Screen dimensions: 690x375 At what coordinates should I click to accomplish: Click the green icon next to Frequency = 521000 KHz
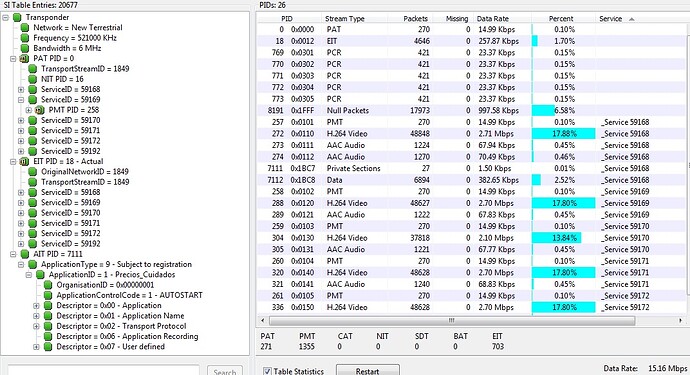click(25, 38)
